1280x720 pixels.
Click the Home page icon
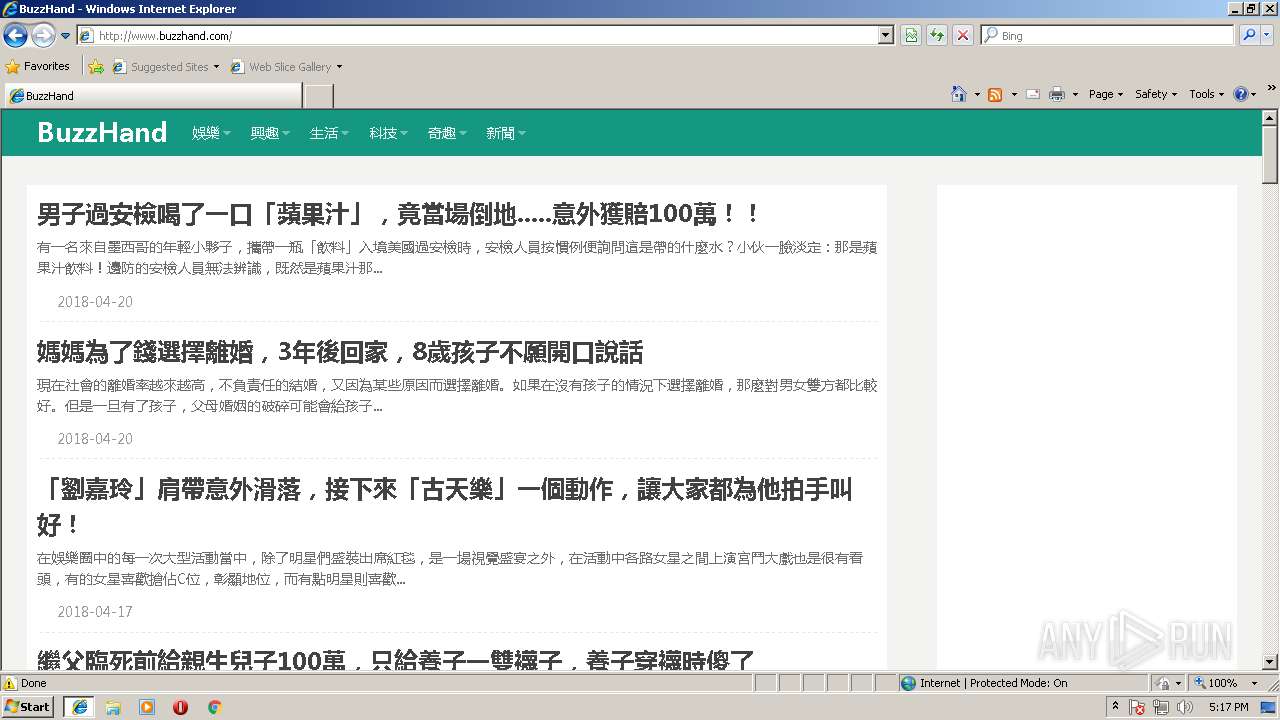[959, 94]
